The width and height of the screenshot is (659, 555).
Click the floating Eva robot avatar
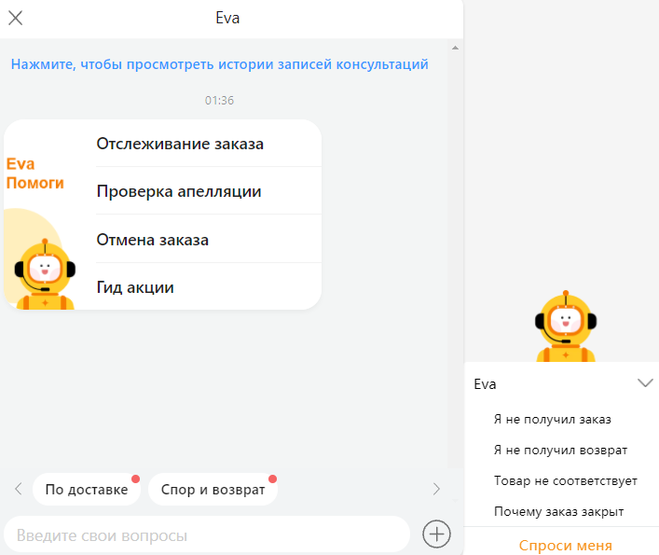[x=566, y=326]
